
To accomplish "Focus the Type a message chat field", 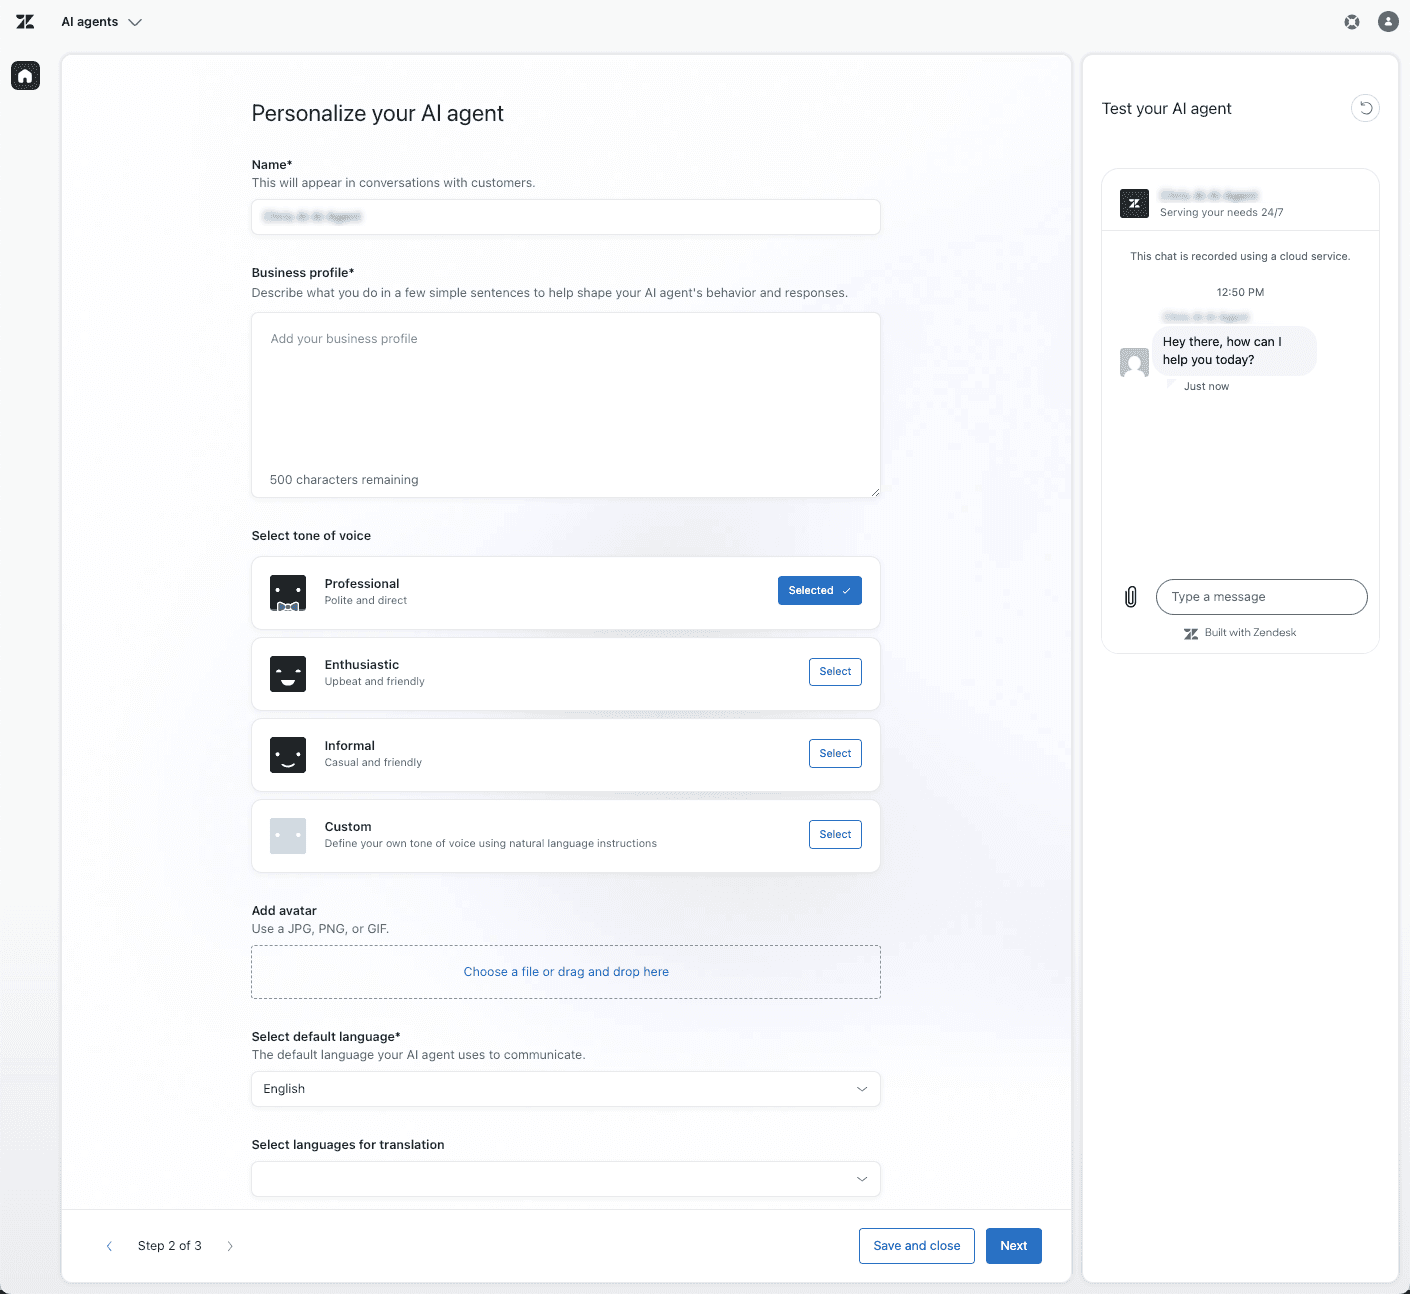I will 1262,597.
